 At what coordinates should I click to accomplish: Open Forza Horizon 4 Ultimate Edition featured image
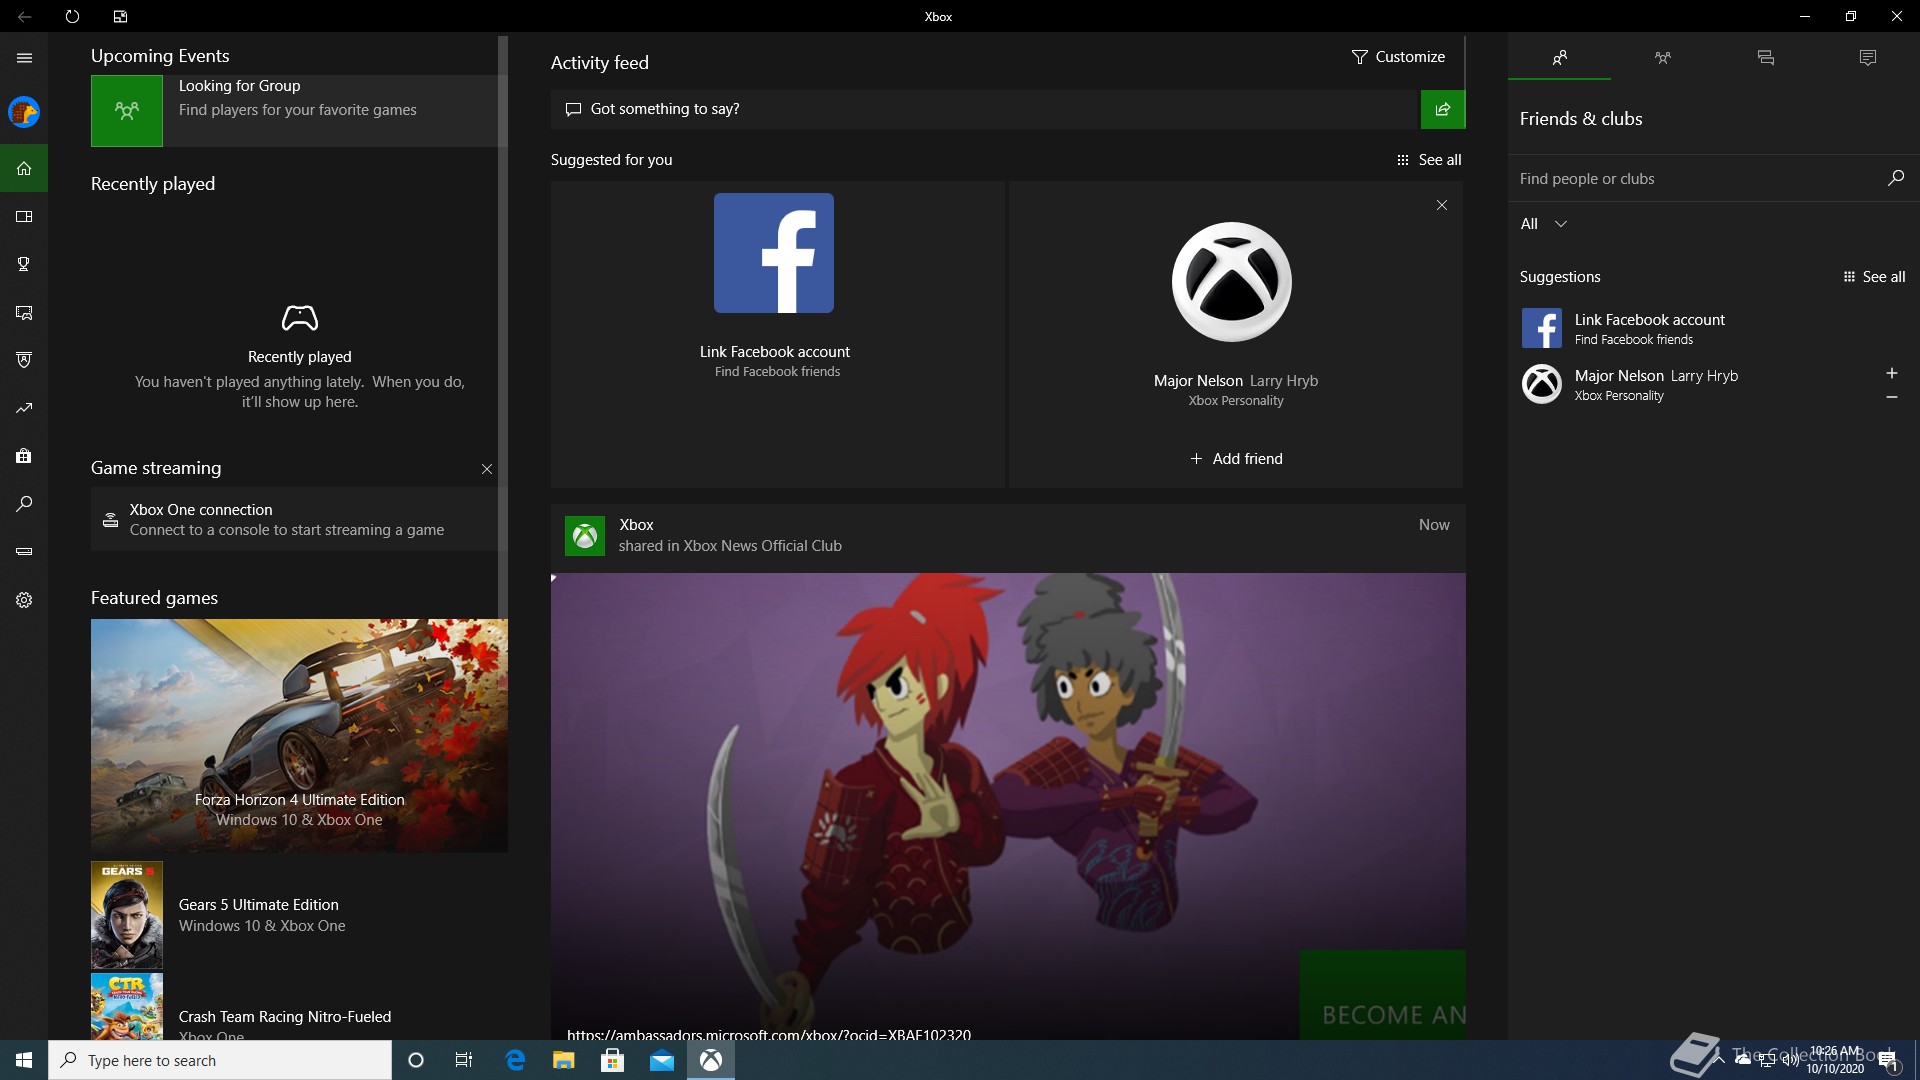tap(299, 736)
